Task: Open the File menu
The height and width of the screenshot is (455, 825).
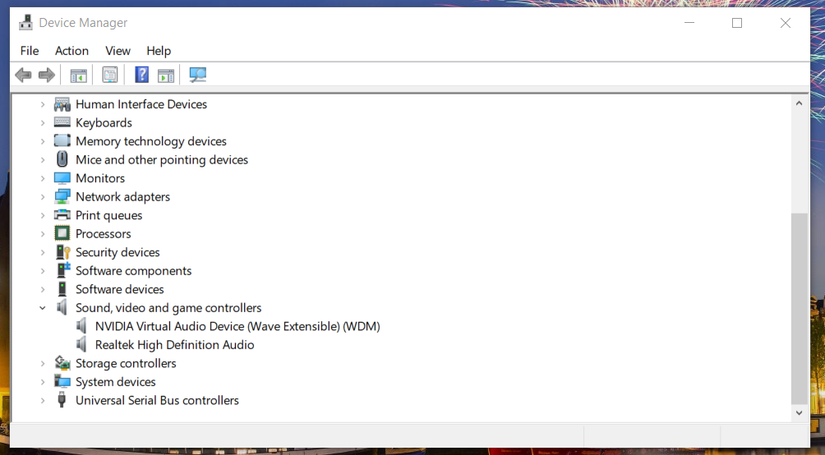Action: coord(29,51)
